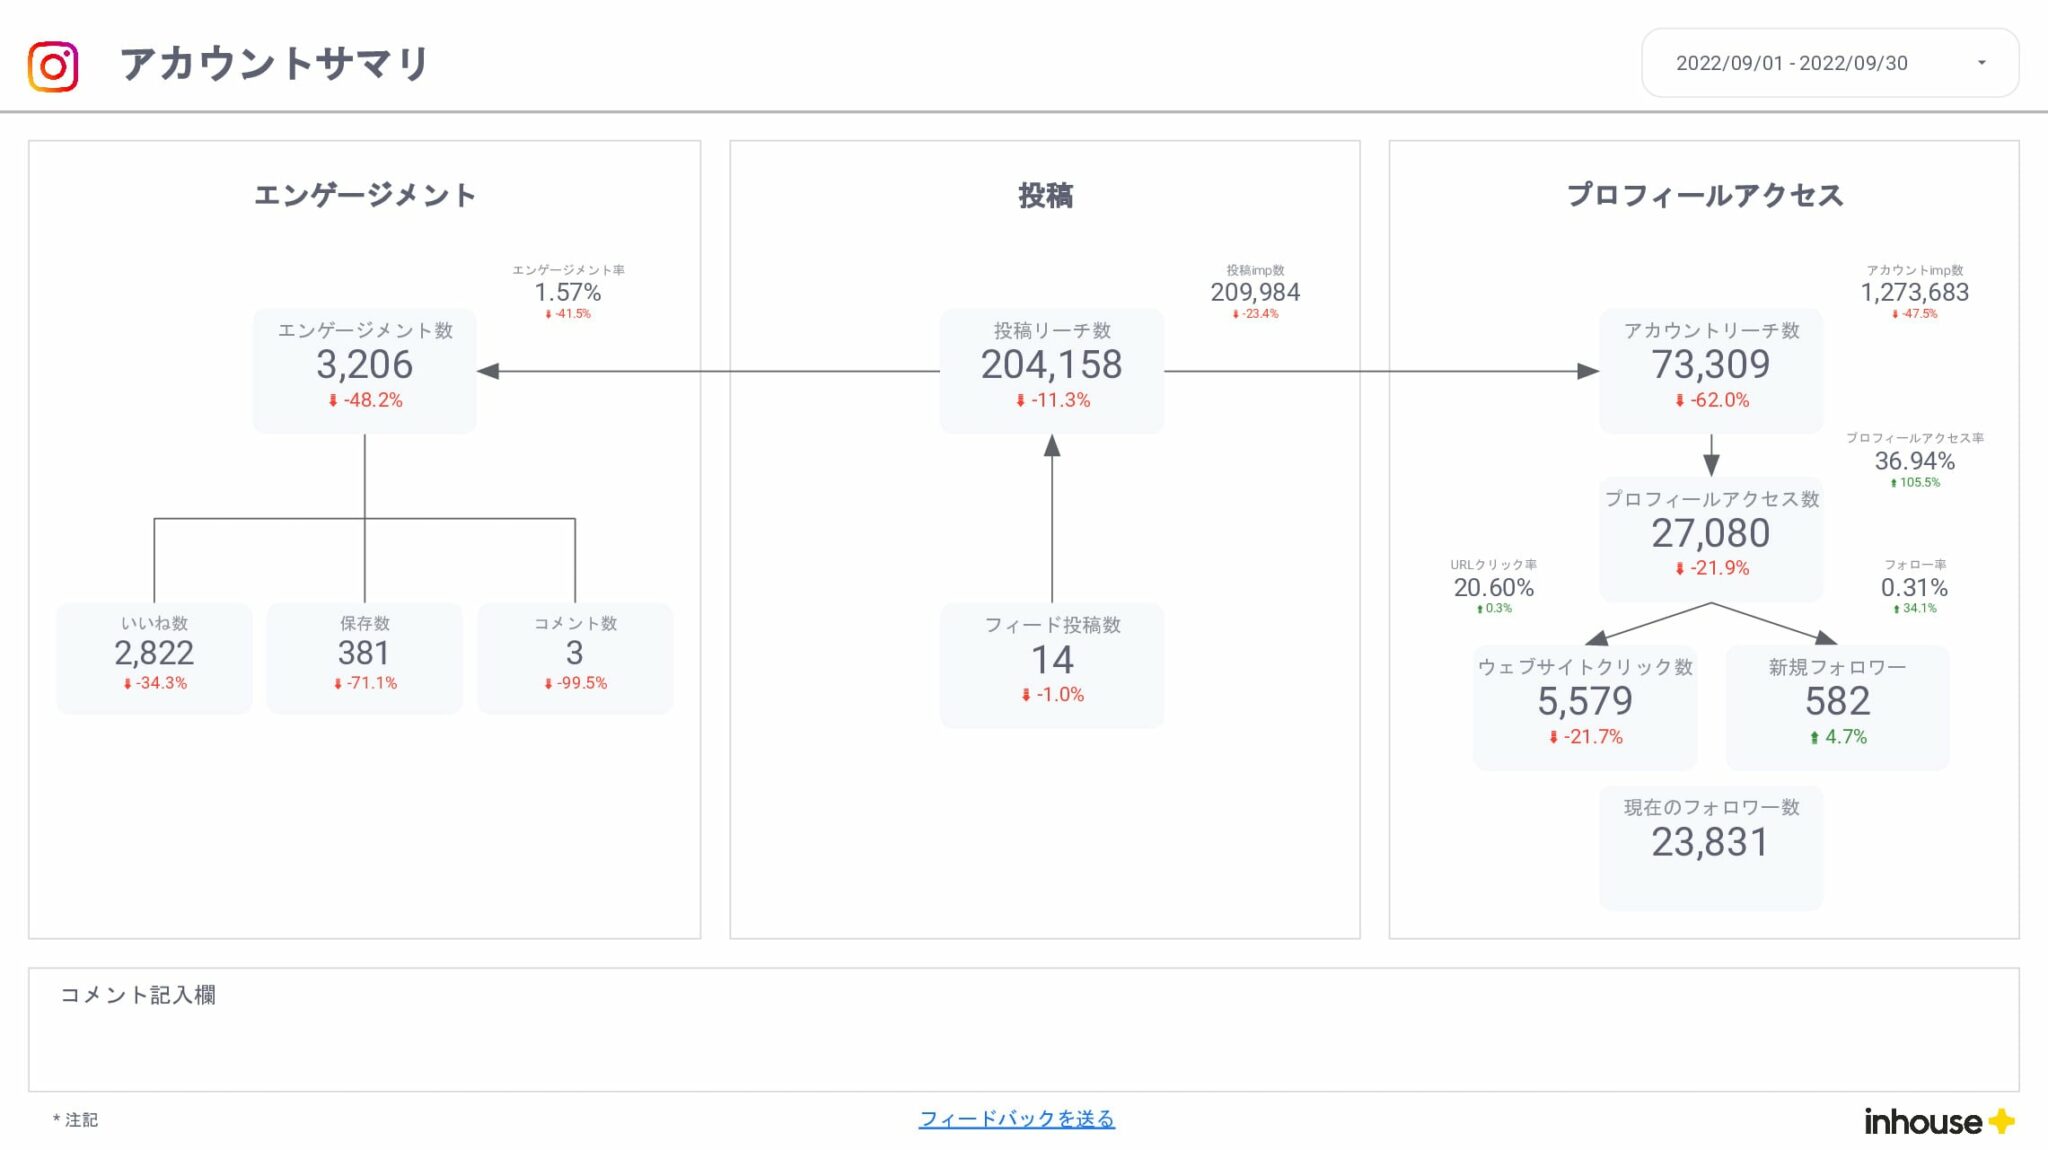The image size is (2048, 1150).
Task: Click the 新規フォロワー card
Action: tap(1837, 706)
